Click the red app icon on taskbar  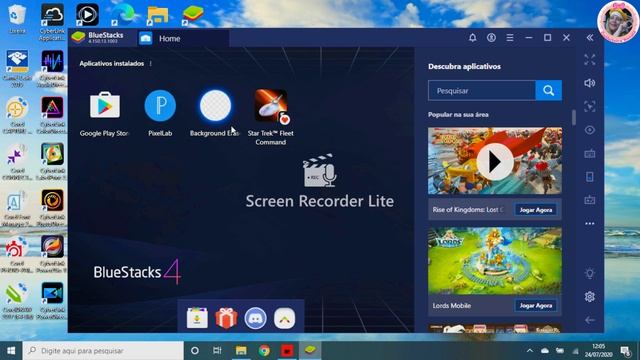pos(287,351)
